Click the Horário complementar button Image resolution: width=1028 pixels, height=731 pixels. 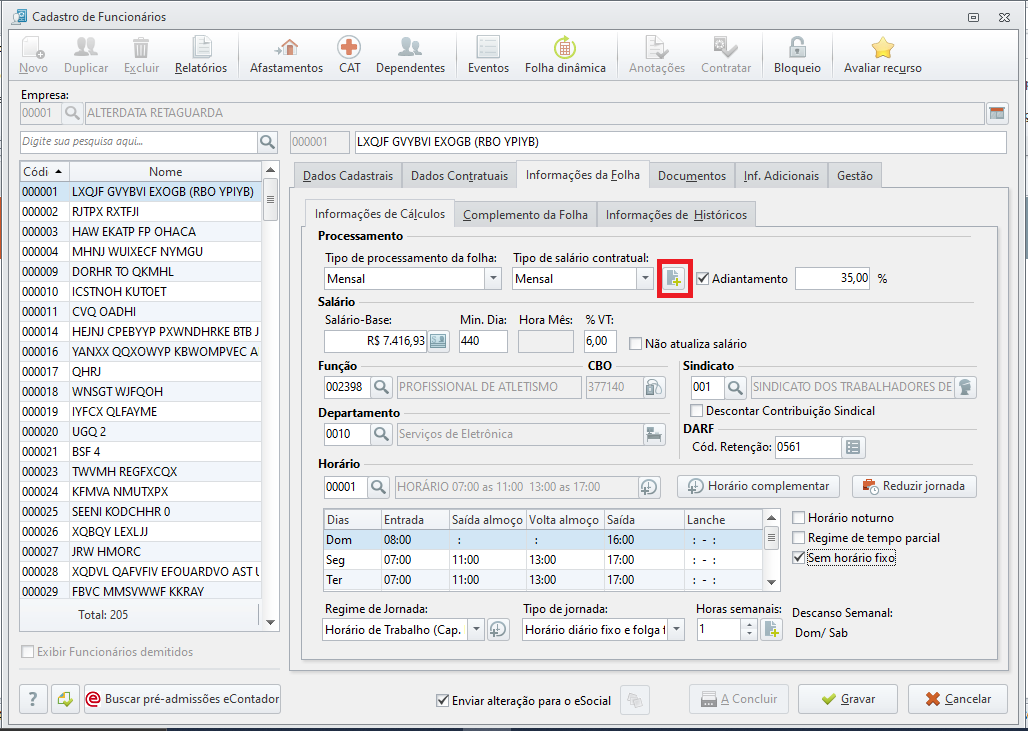pyautogui.click(x=759, y=486)
